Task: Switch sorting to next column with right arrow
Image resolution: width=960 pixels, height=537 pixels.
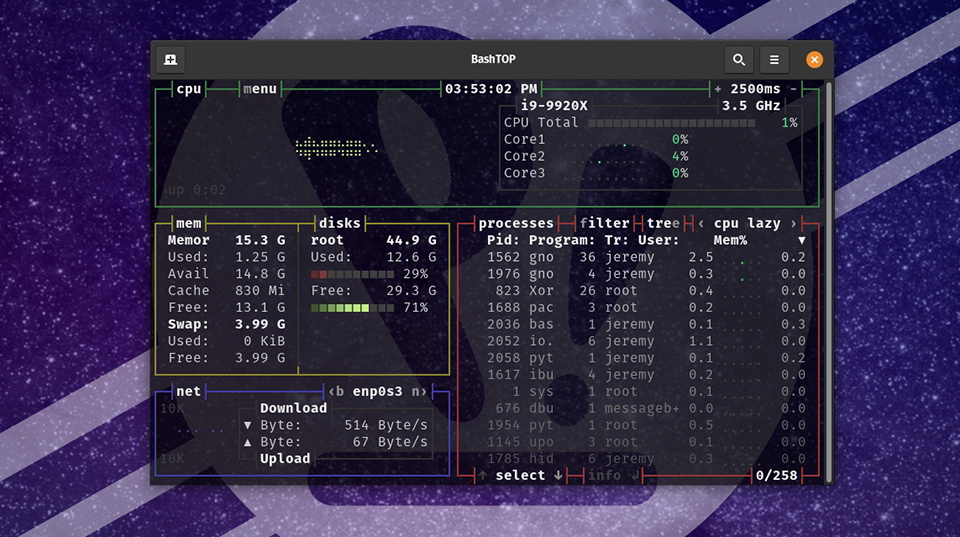Action: [793, 223]
